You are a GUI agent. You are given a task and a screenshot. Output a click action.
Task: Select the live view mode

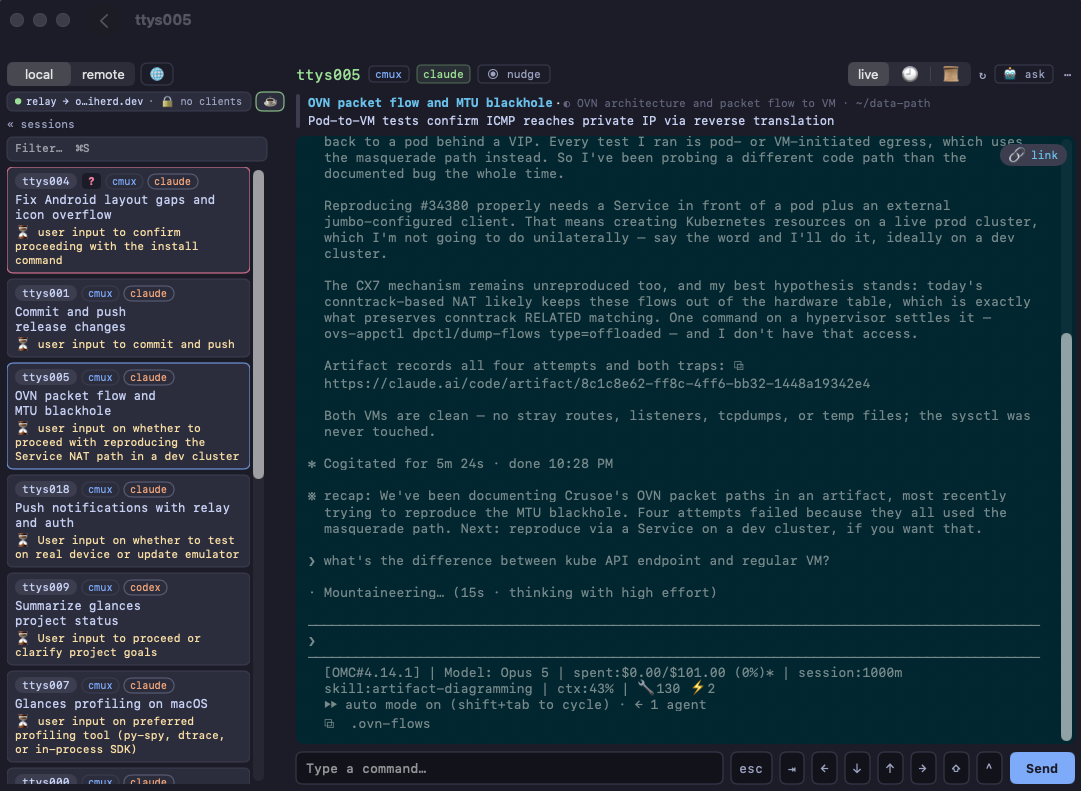pos(868,74)
